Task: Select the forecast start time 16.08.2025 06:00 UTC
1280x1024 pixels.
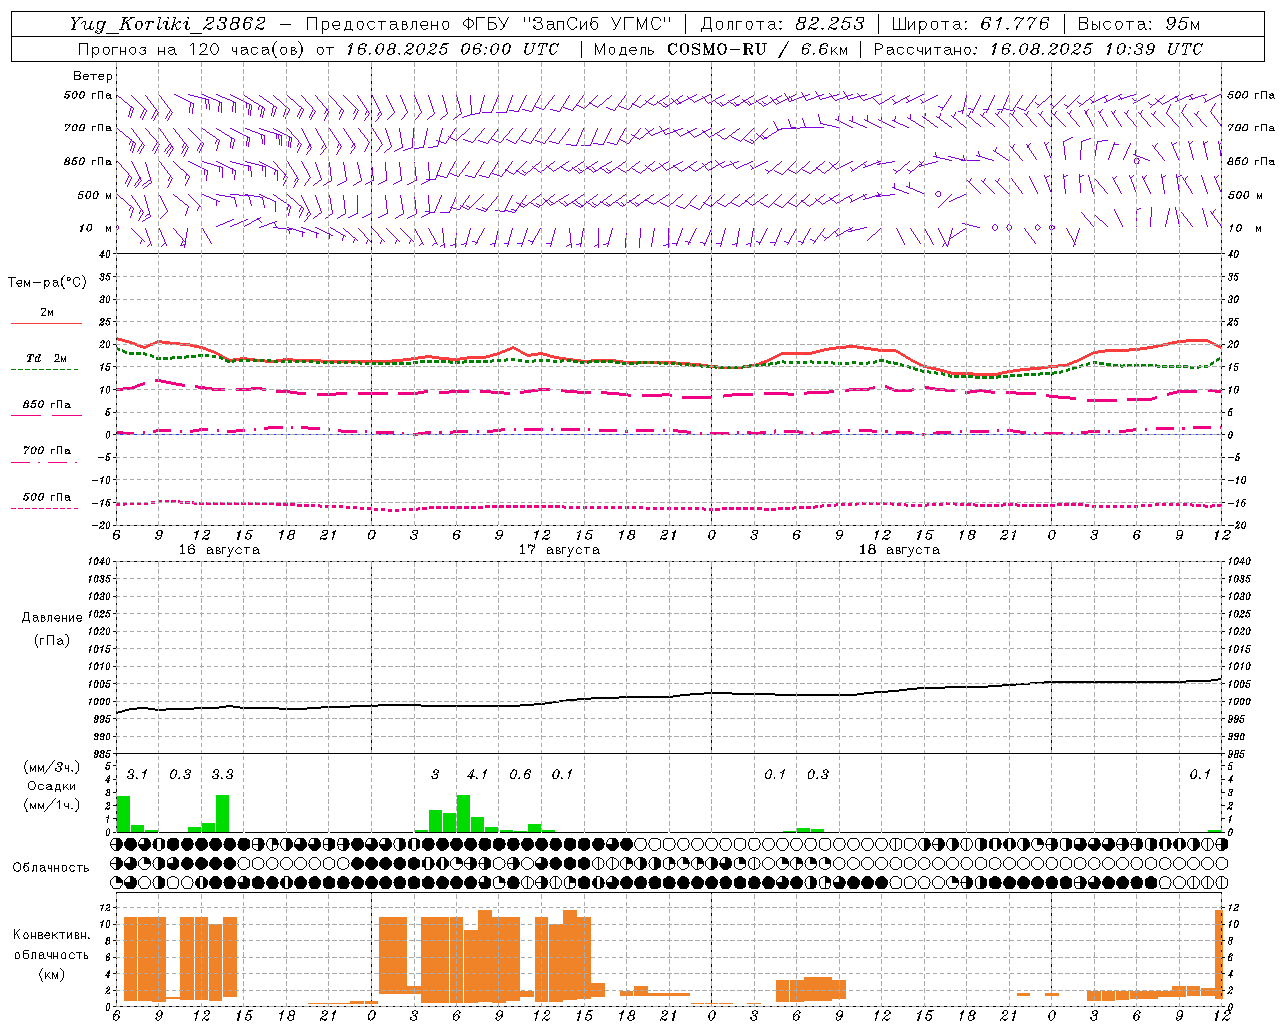Action: click(x=453, y=49)
